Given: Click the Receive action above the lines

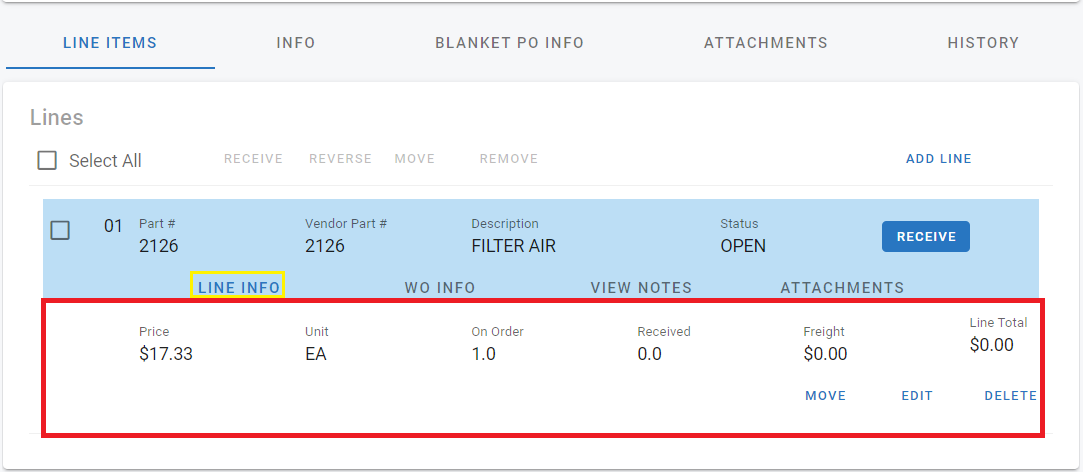Looking at the screenshot, I should click(253, 159).
